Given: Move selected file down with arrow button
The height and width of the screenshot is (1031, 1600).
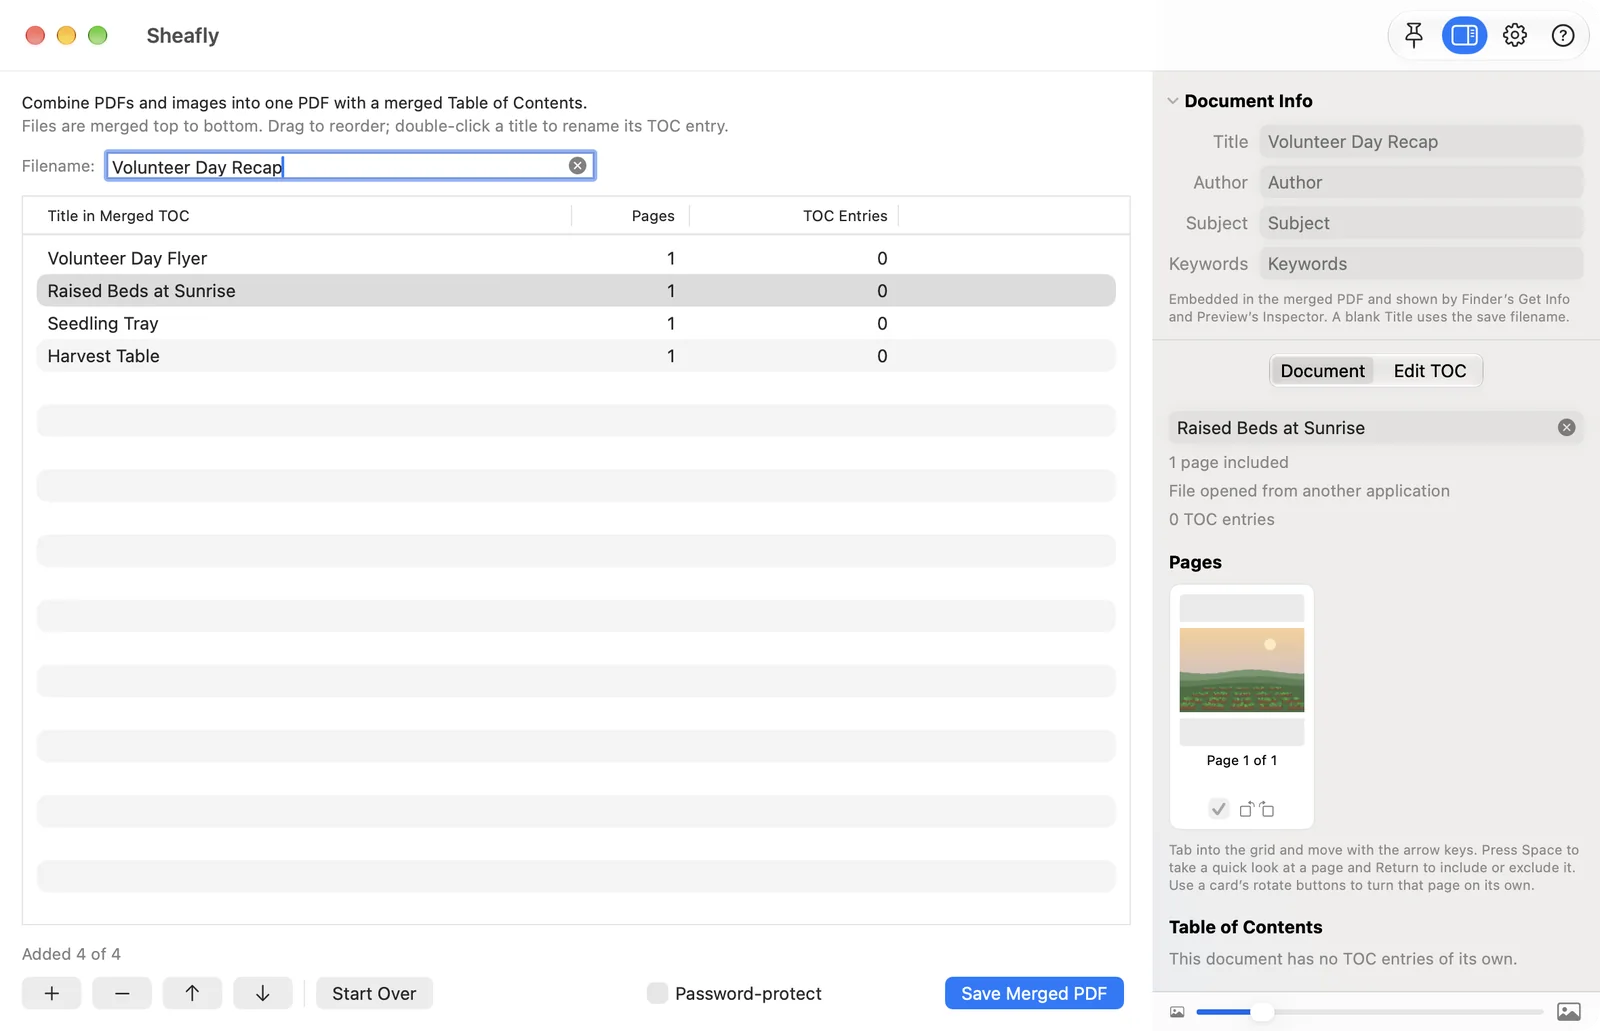Looking at the screenshot, I should tap(263, 993).
